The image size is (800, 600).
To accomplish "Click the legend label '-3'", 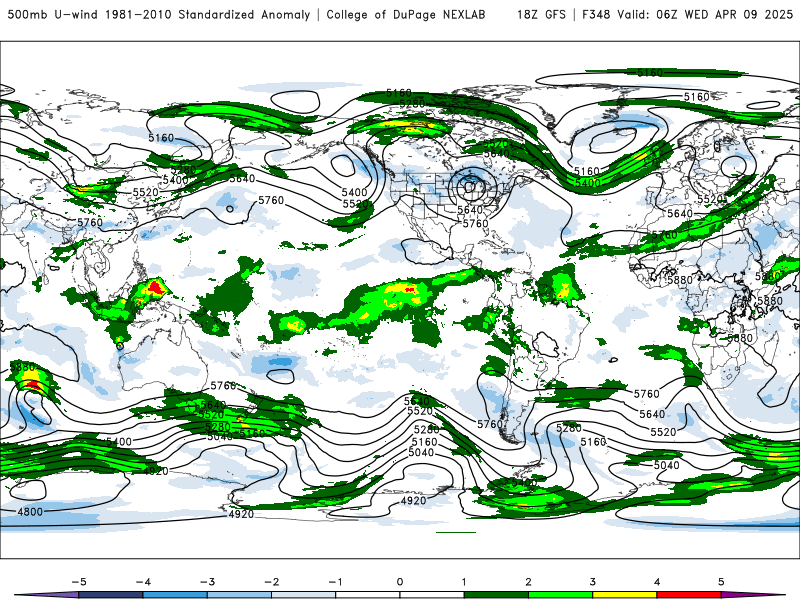I will click(x=207, y=582).
